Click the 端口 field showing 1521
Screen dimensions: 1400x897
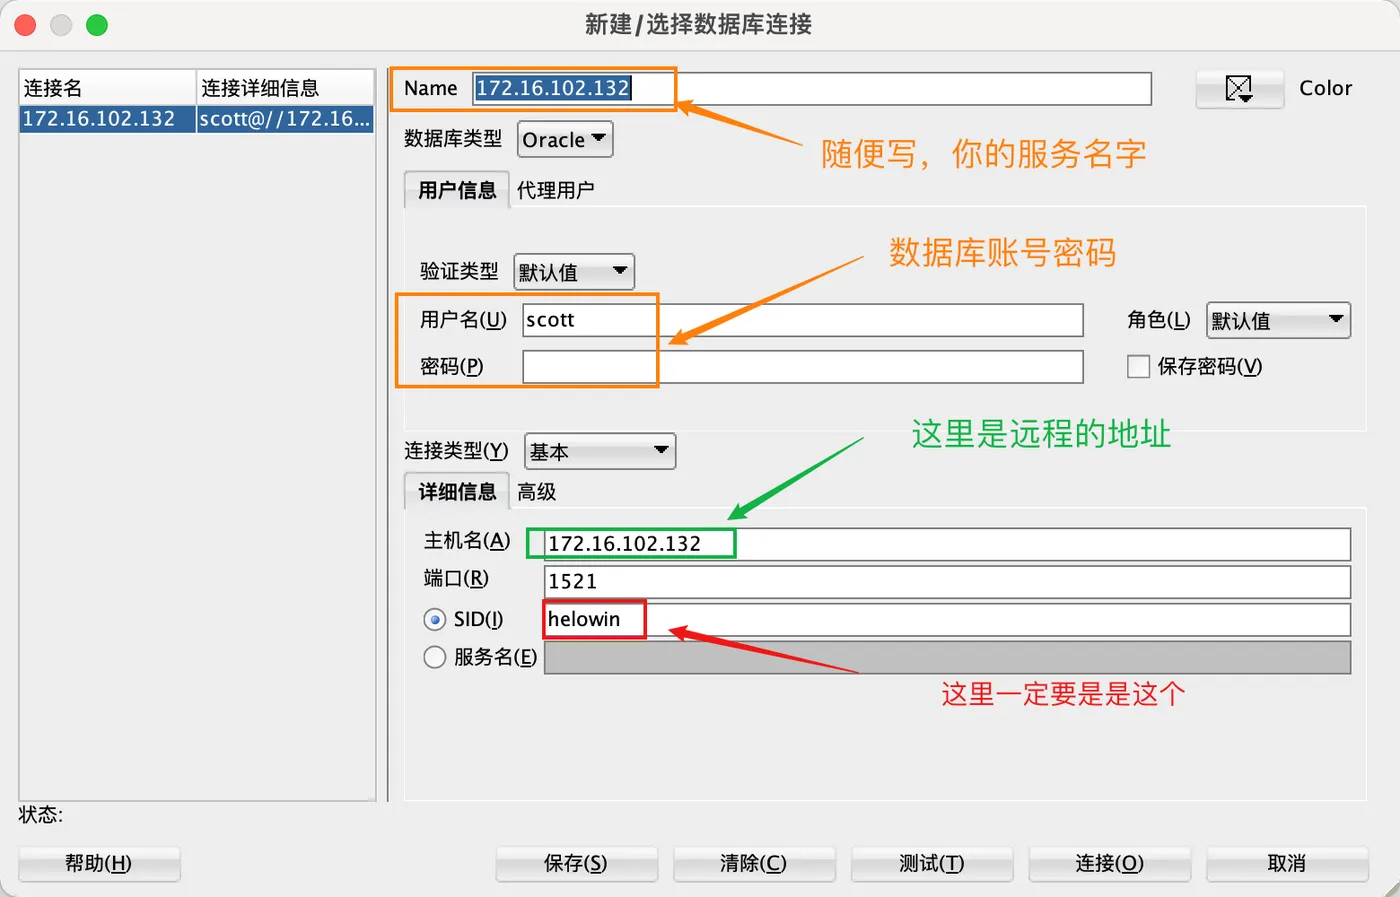[x=947, y=582]
